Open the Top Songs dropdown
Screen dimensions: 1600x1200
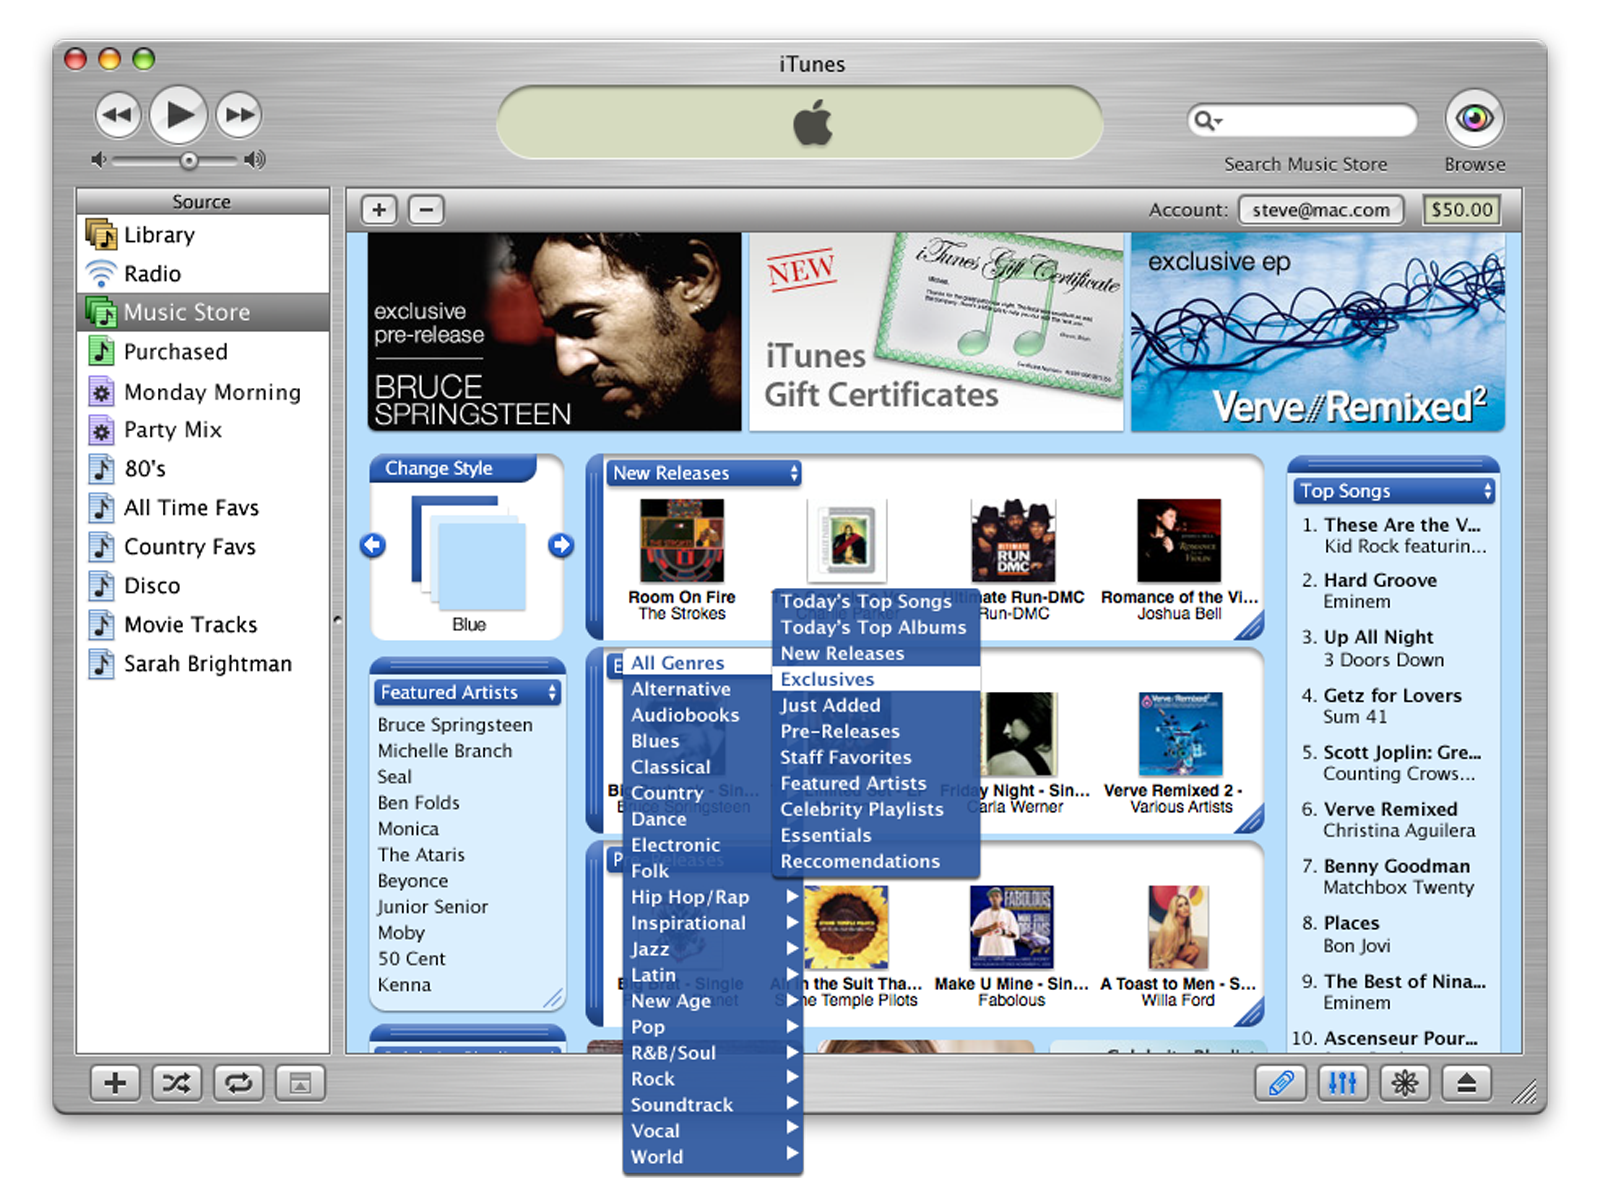[1395, 491]
